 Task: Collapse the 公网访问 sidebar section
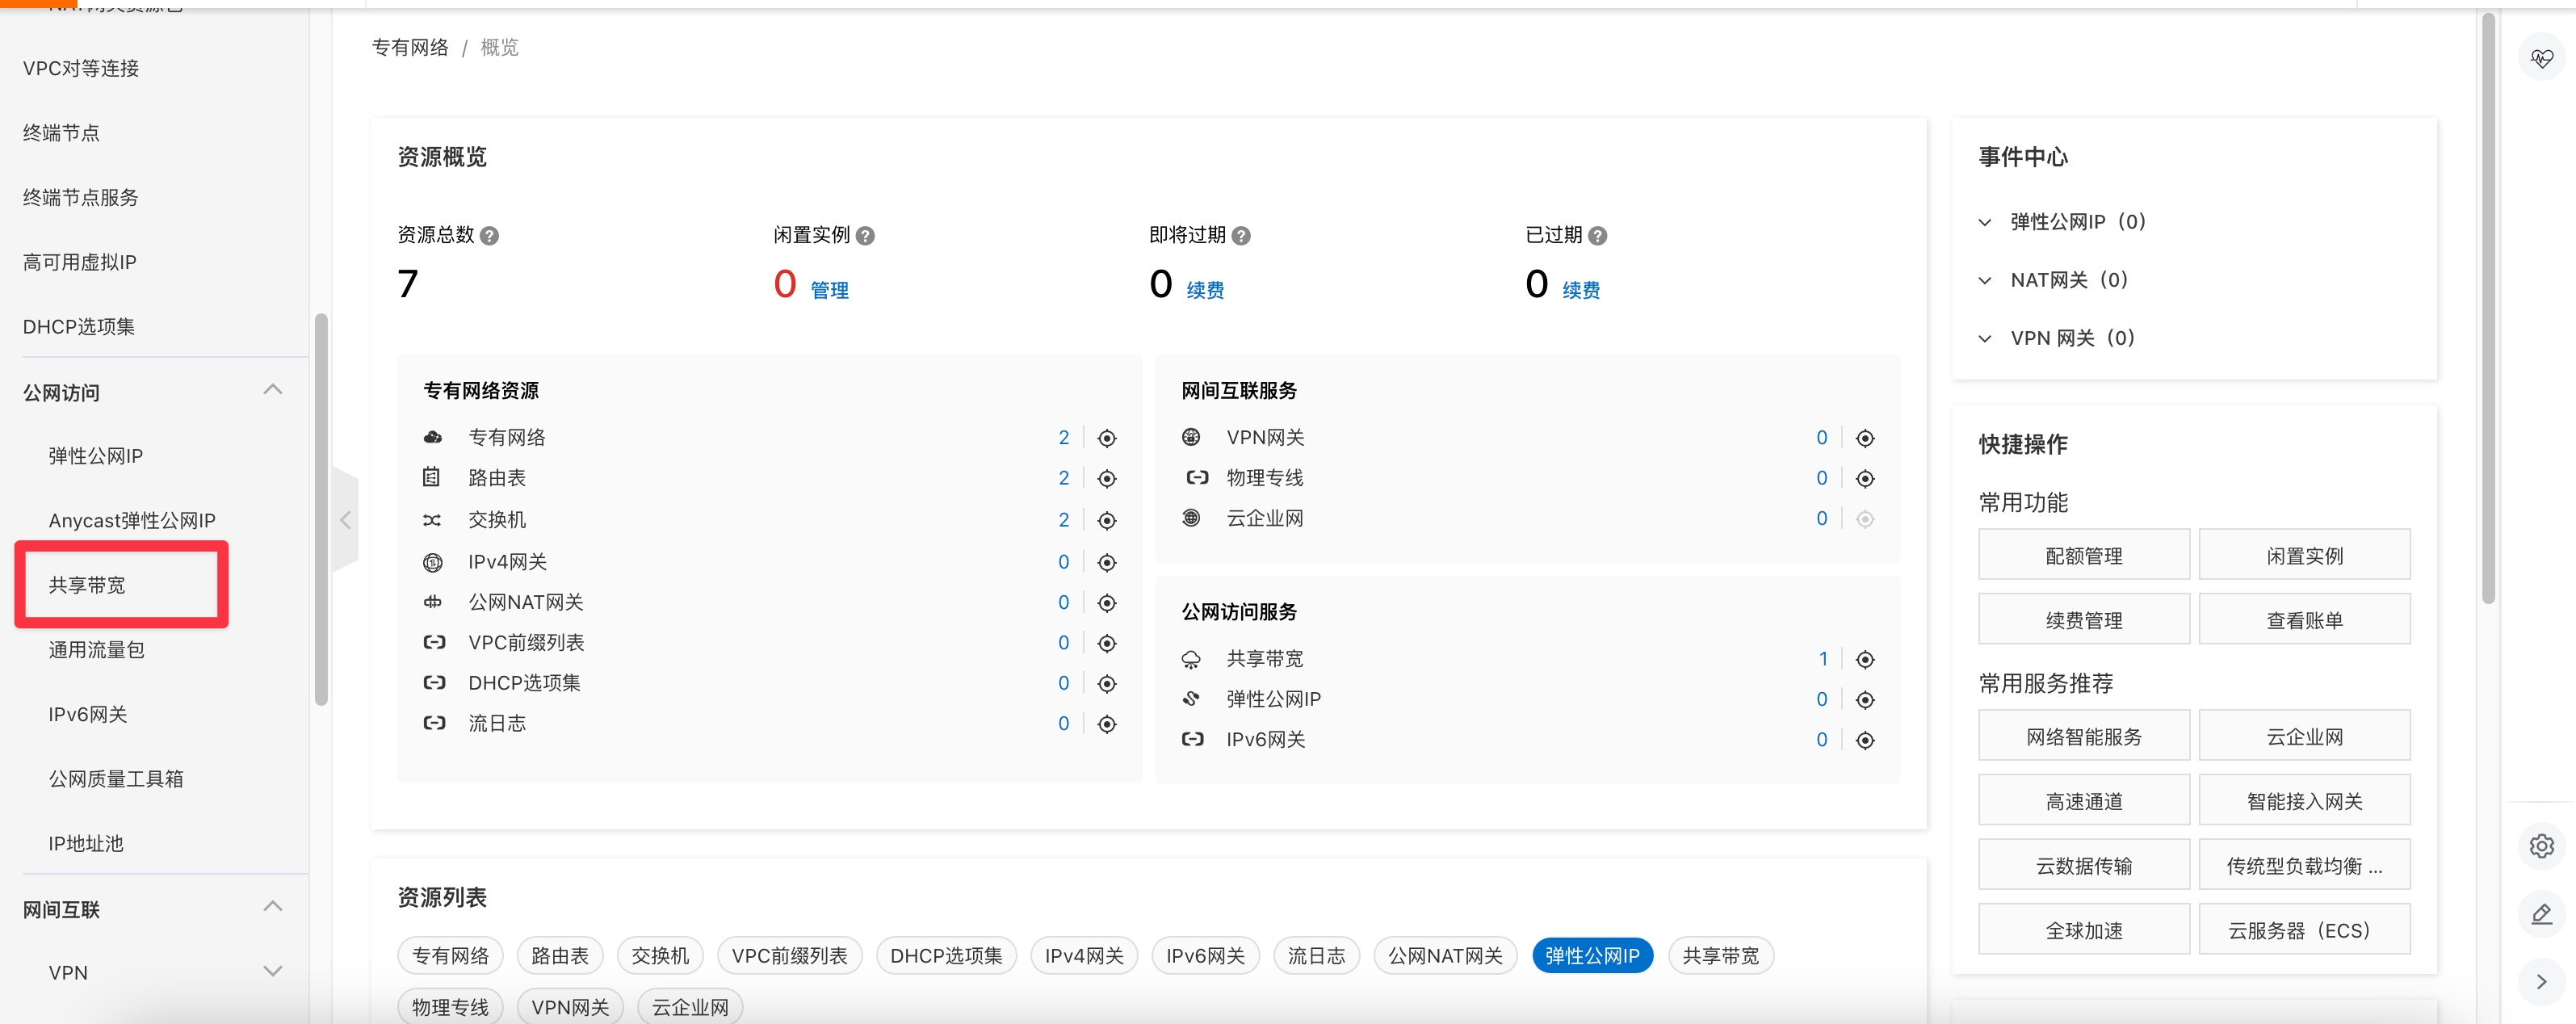click(x=272, y=391)
